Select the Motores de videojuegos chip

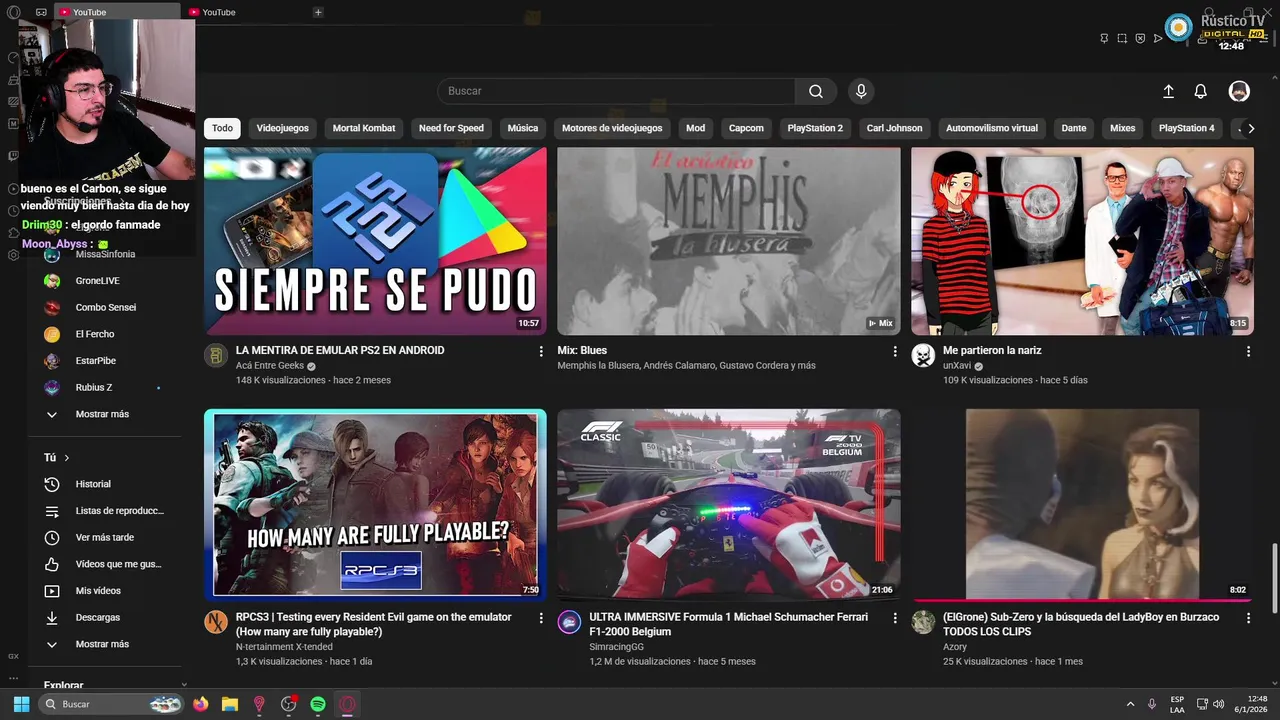coord(612,128)
